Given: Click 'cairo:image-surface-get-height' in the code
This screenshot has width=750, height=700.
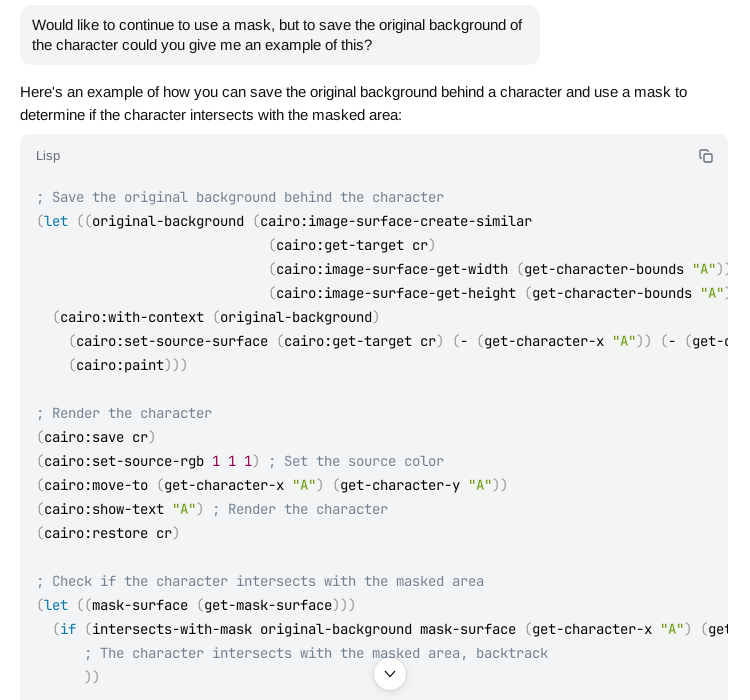Looking at the screenshot, I should click(396, 293).
